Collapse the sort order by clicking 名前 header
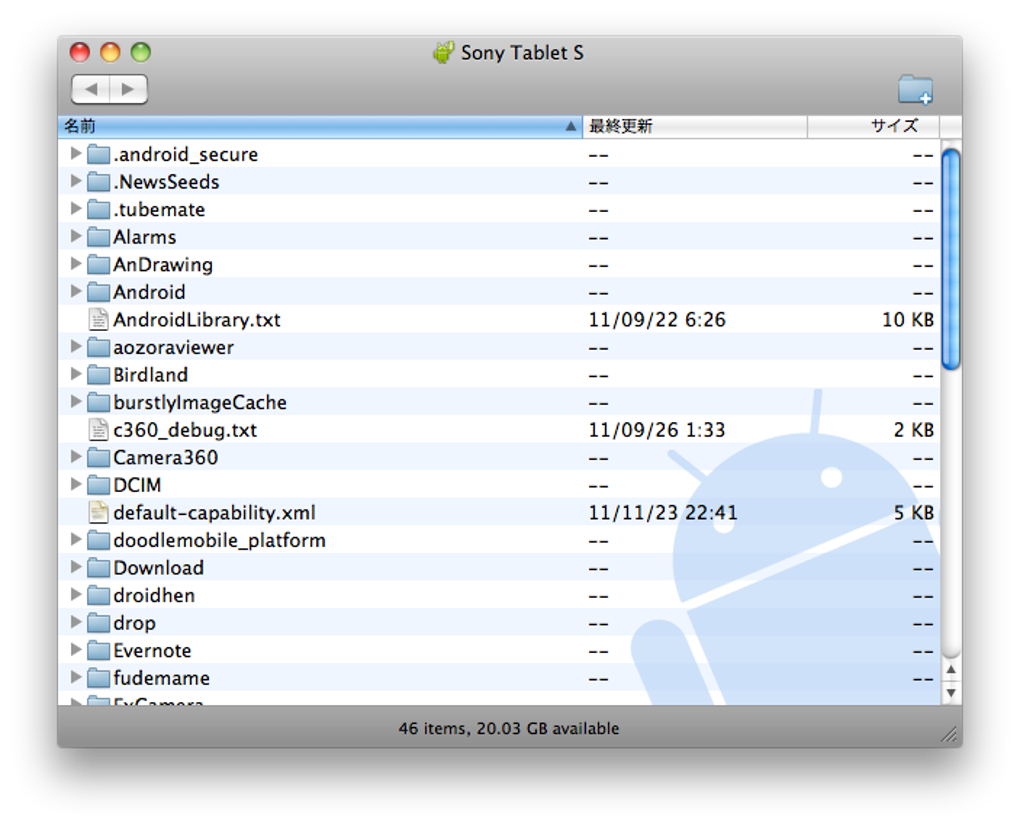The height and width of the screenshot is (827, 1020). pyautogui.click(x=80, y=126)
